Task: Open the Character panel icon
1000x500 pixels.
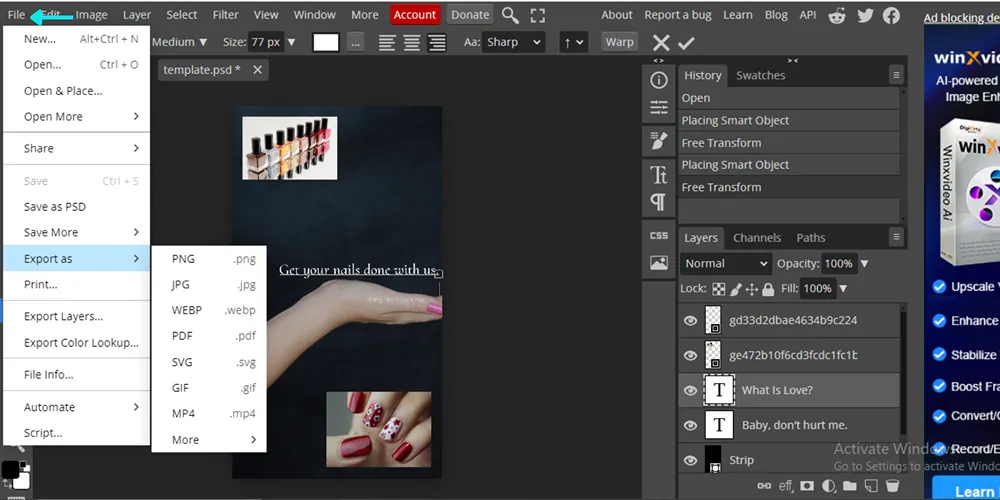Action: pos(659,175)
